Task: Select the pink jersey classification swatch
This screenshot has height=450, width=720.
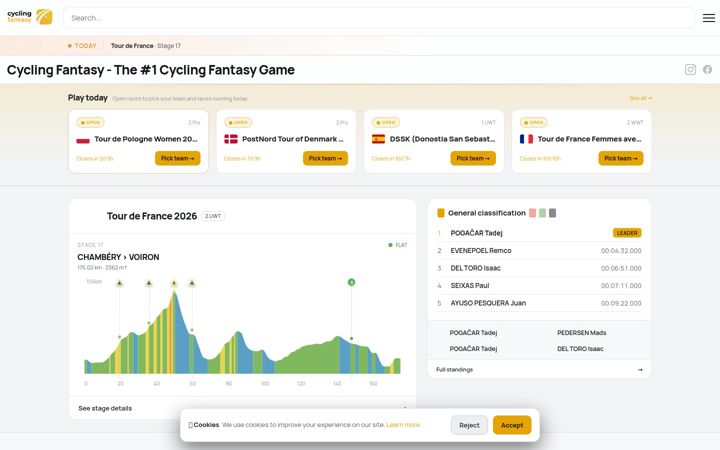Action: [532, 213]
